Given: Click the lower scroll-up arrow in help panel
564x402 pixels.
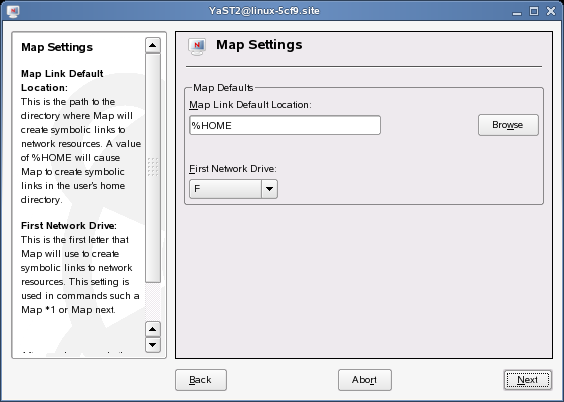Looking at the screenshot, I should click(x=153, y=329).
